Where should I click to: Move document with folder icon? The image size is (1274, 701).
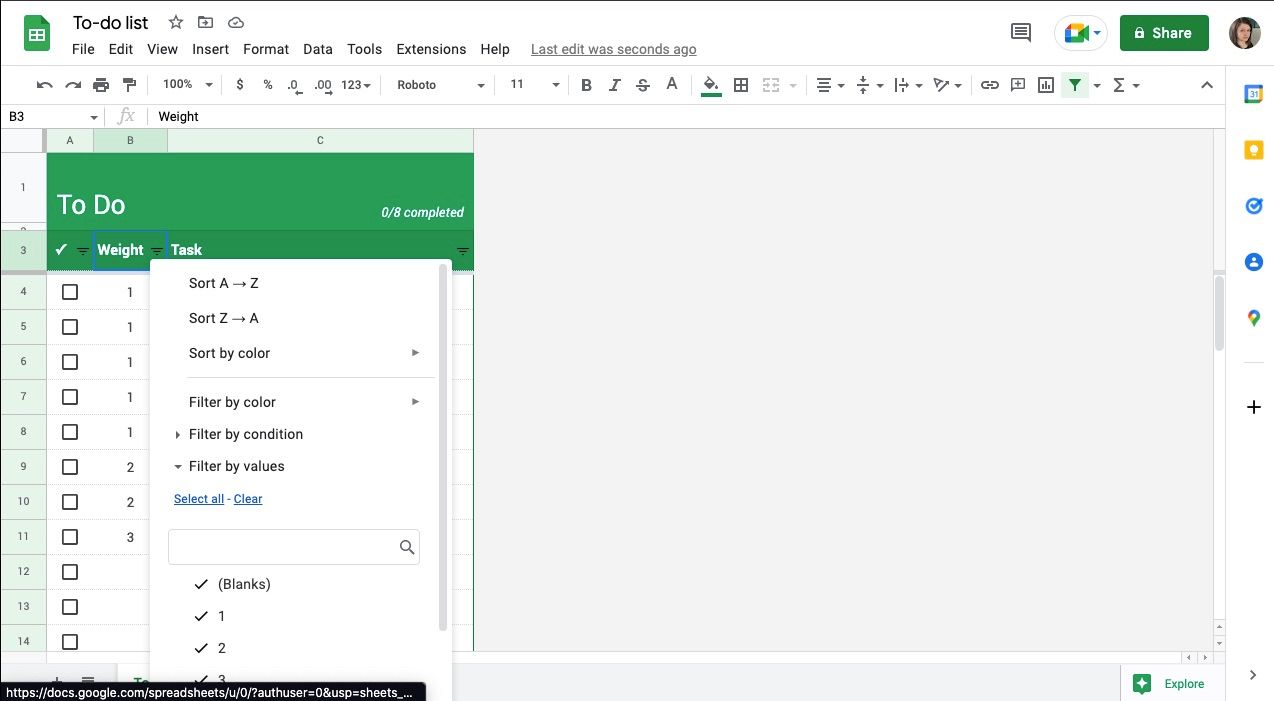[x=206, y=22]
